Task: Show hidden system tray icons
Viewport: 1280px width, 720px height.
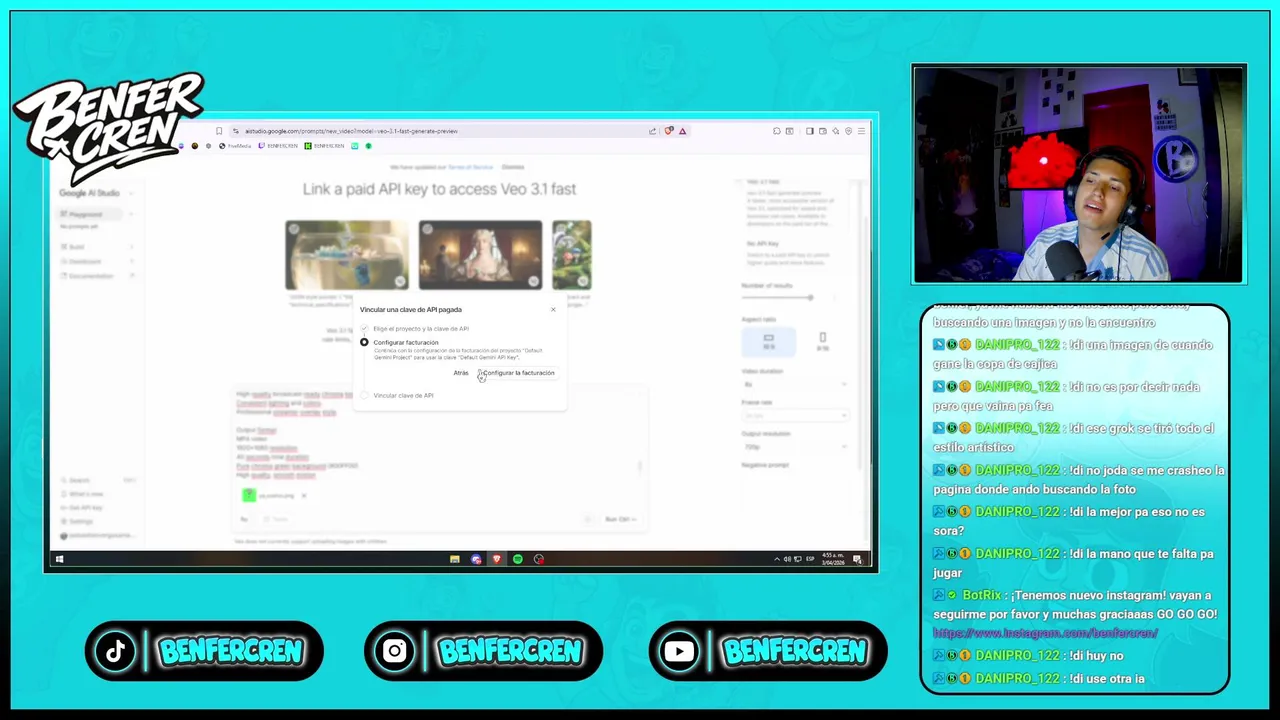Action: [x=777, y=559]
